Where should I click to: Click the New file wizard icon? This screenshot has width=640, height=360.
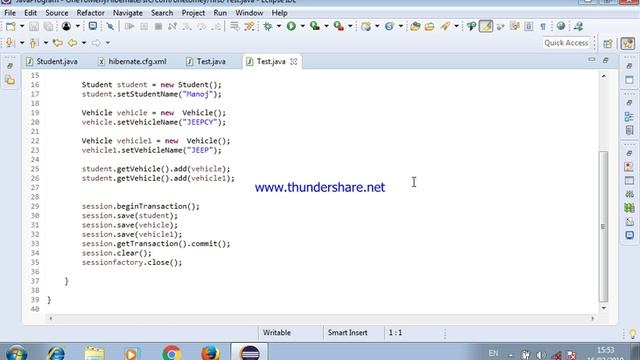tap(11, 27)
